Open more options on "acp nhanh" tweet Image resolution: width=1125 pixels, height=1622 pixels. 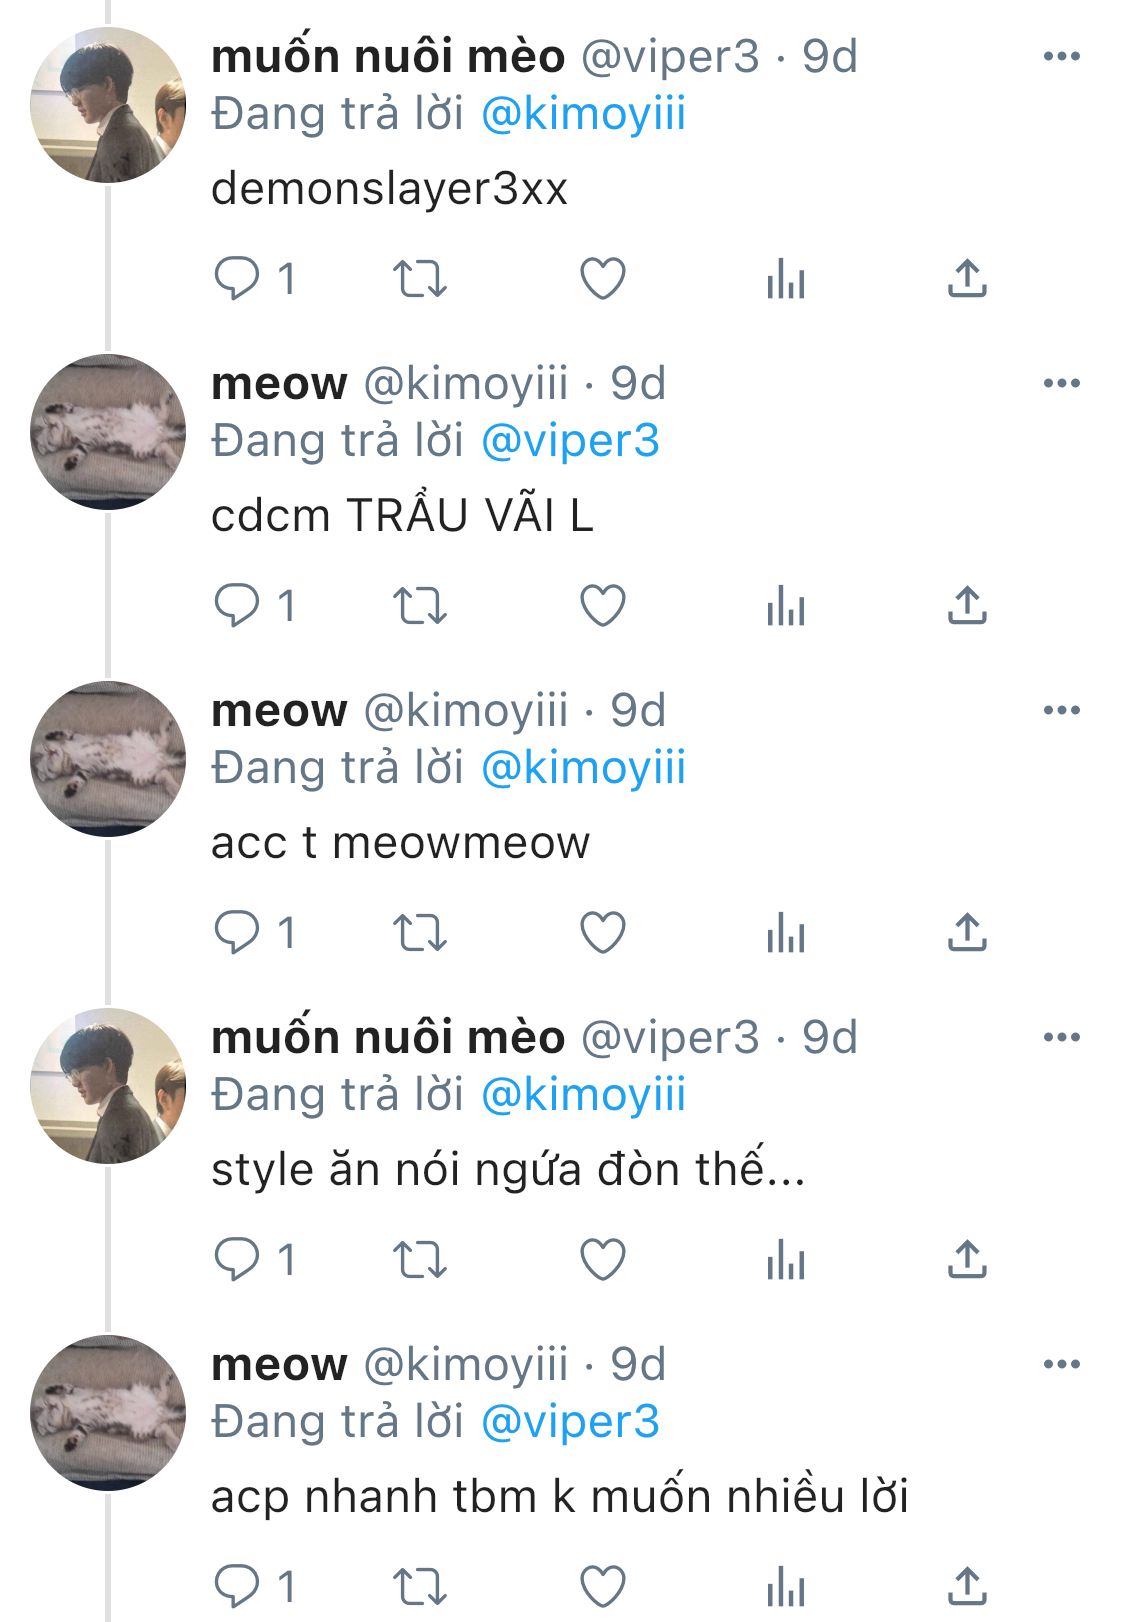(x=1061, y=1365)
